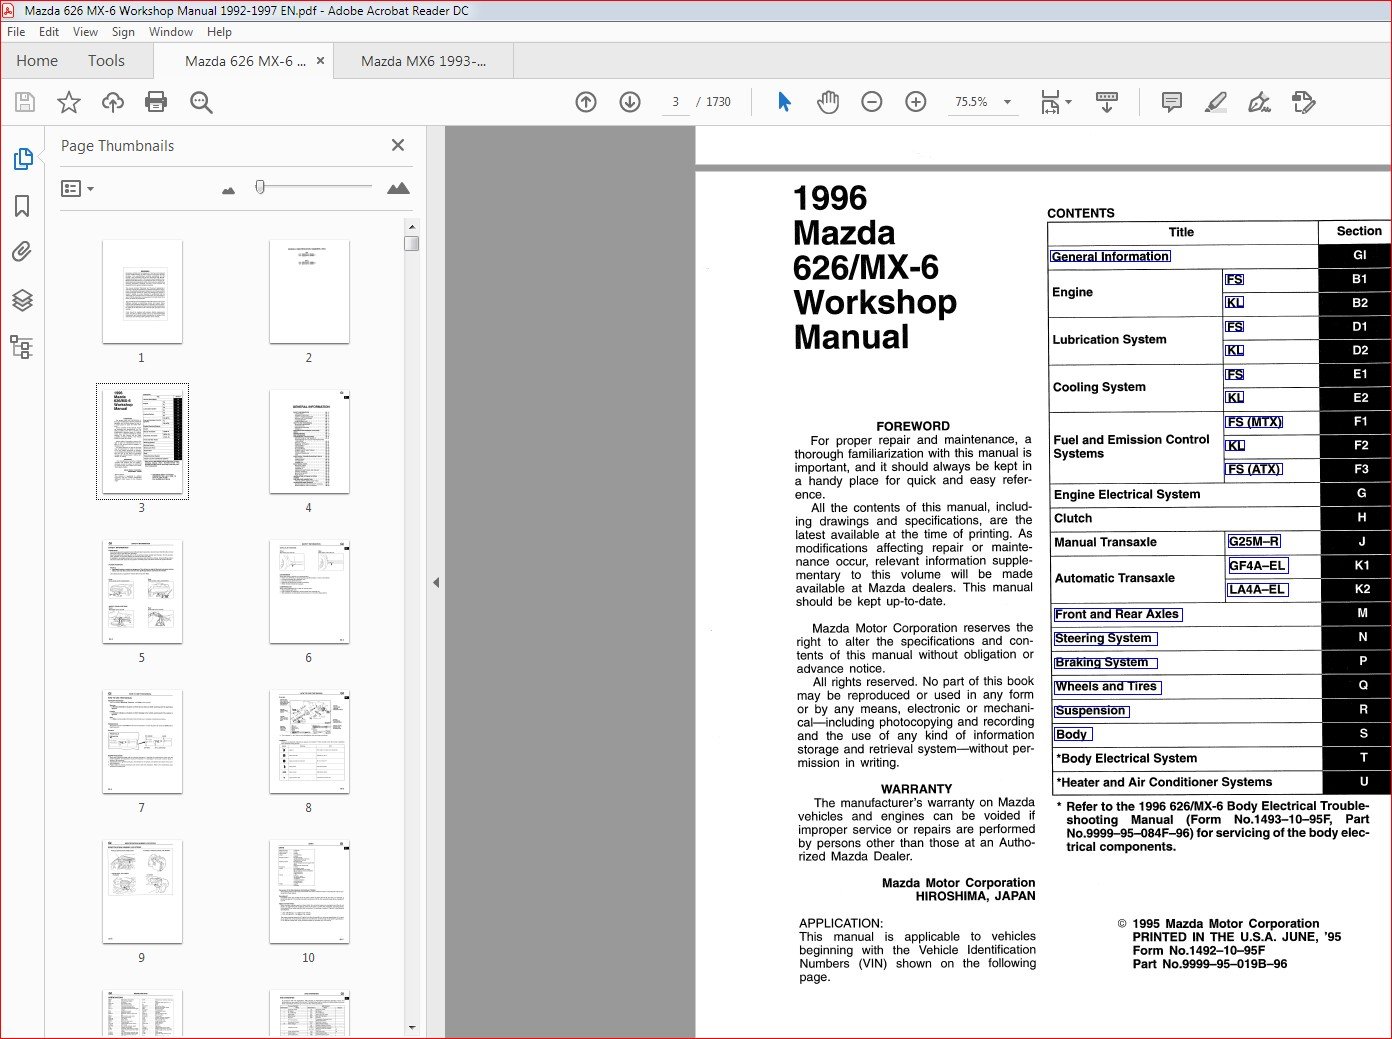Upload file to cloud icon
This screenshot has height=1039, width=1392.
point(113,102)
